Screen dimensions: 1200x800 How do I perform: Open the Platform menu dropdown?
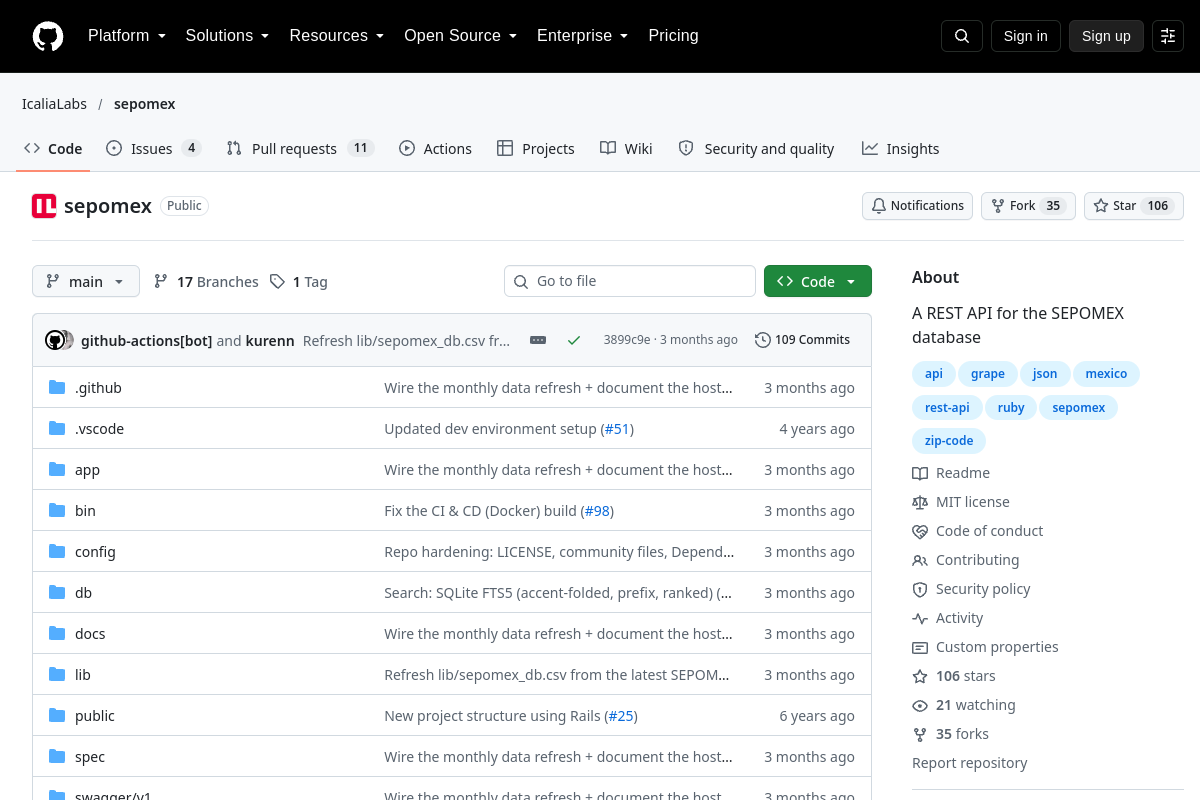tap(126, 36)
